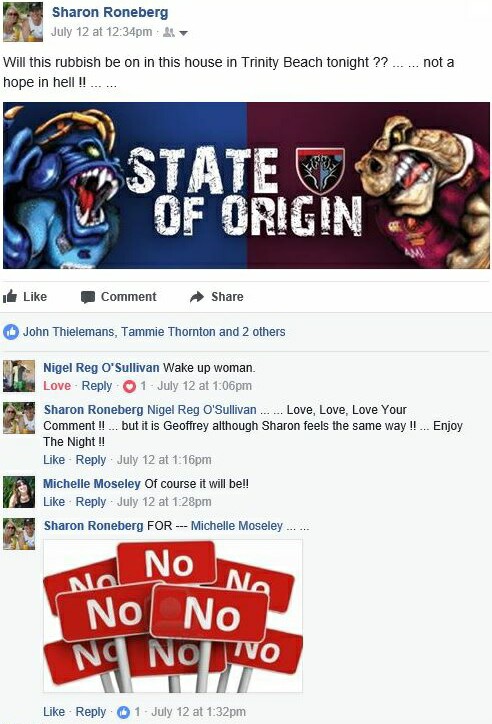Click the friends audience icon next to post time

[x=169, y=32]
